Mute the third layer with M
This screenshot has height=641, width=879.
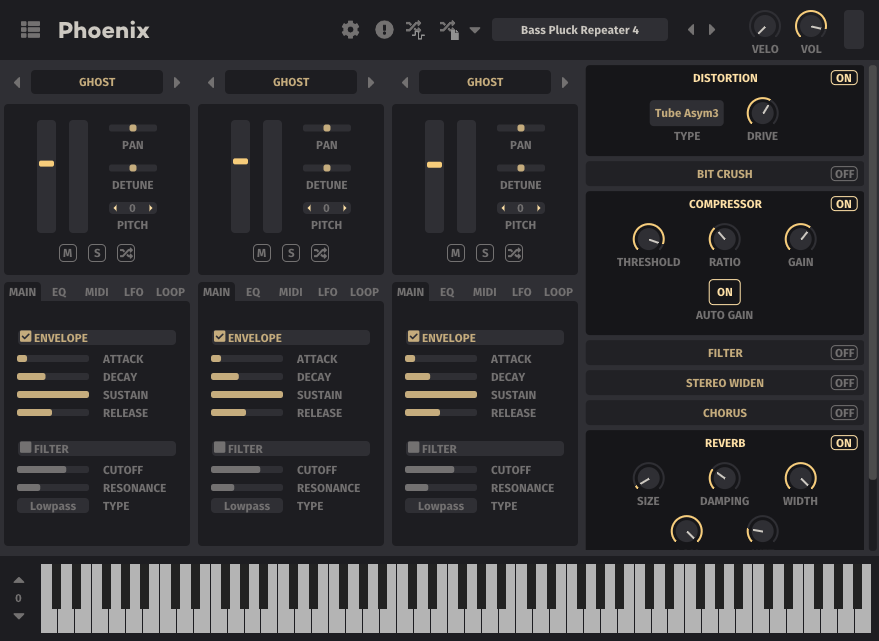pos(456,253)
